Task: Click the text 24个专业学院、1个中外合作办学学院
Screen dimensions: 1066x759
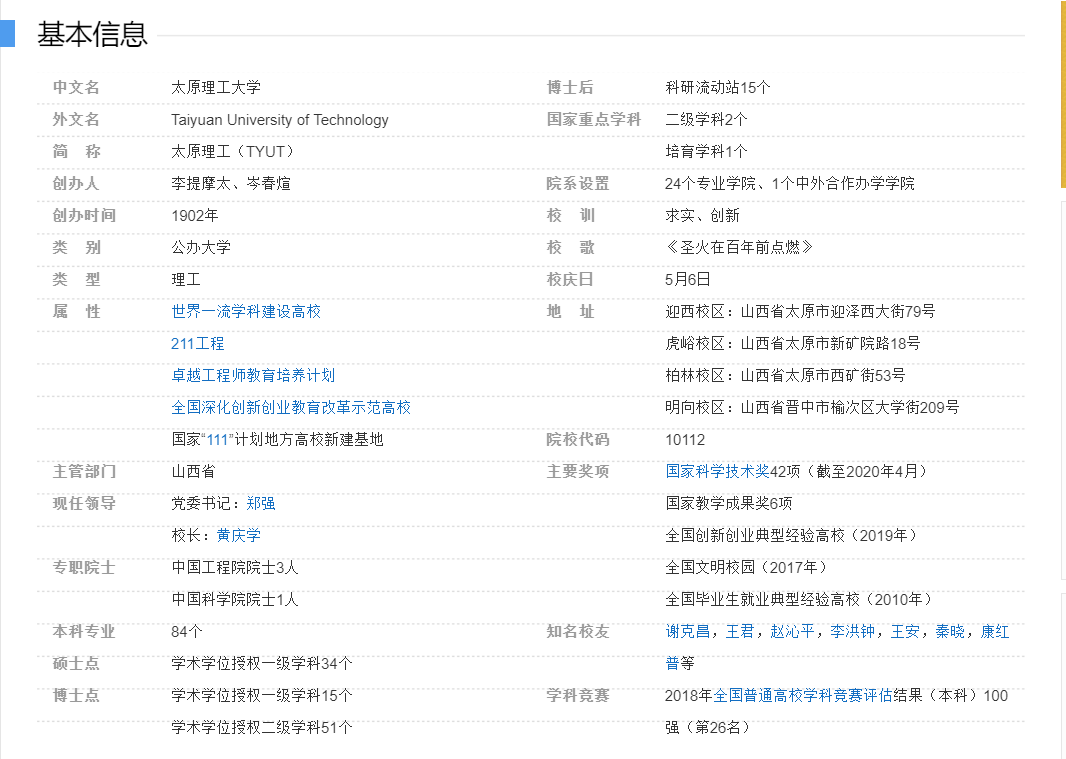Action: point(790,183)
